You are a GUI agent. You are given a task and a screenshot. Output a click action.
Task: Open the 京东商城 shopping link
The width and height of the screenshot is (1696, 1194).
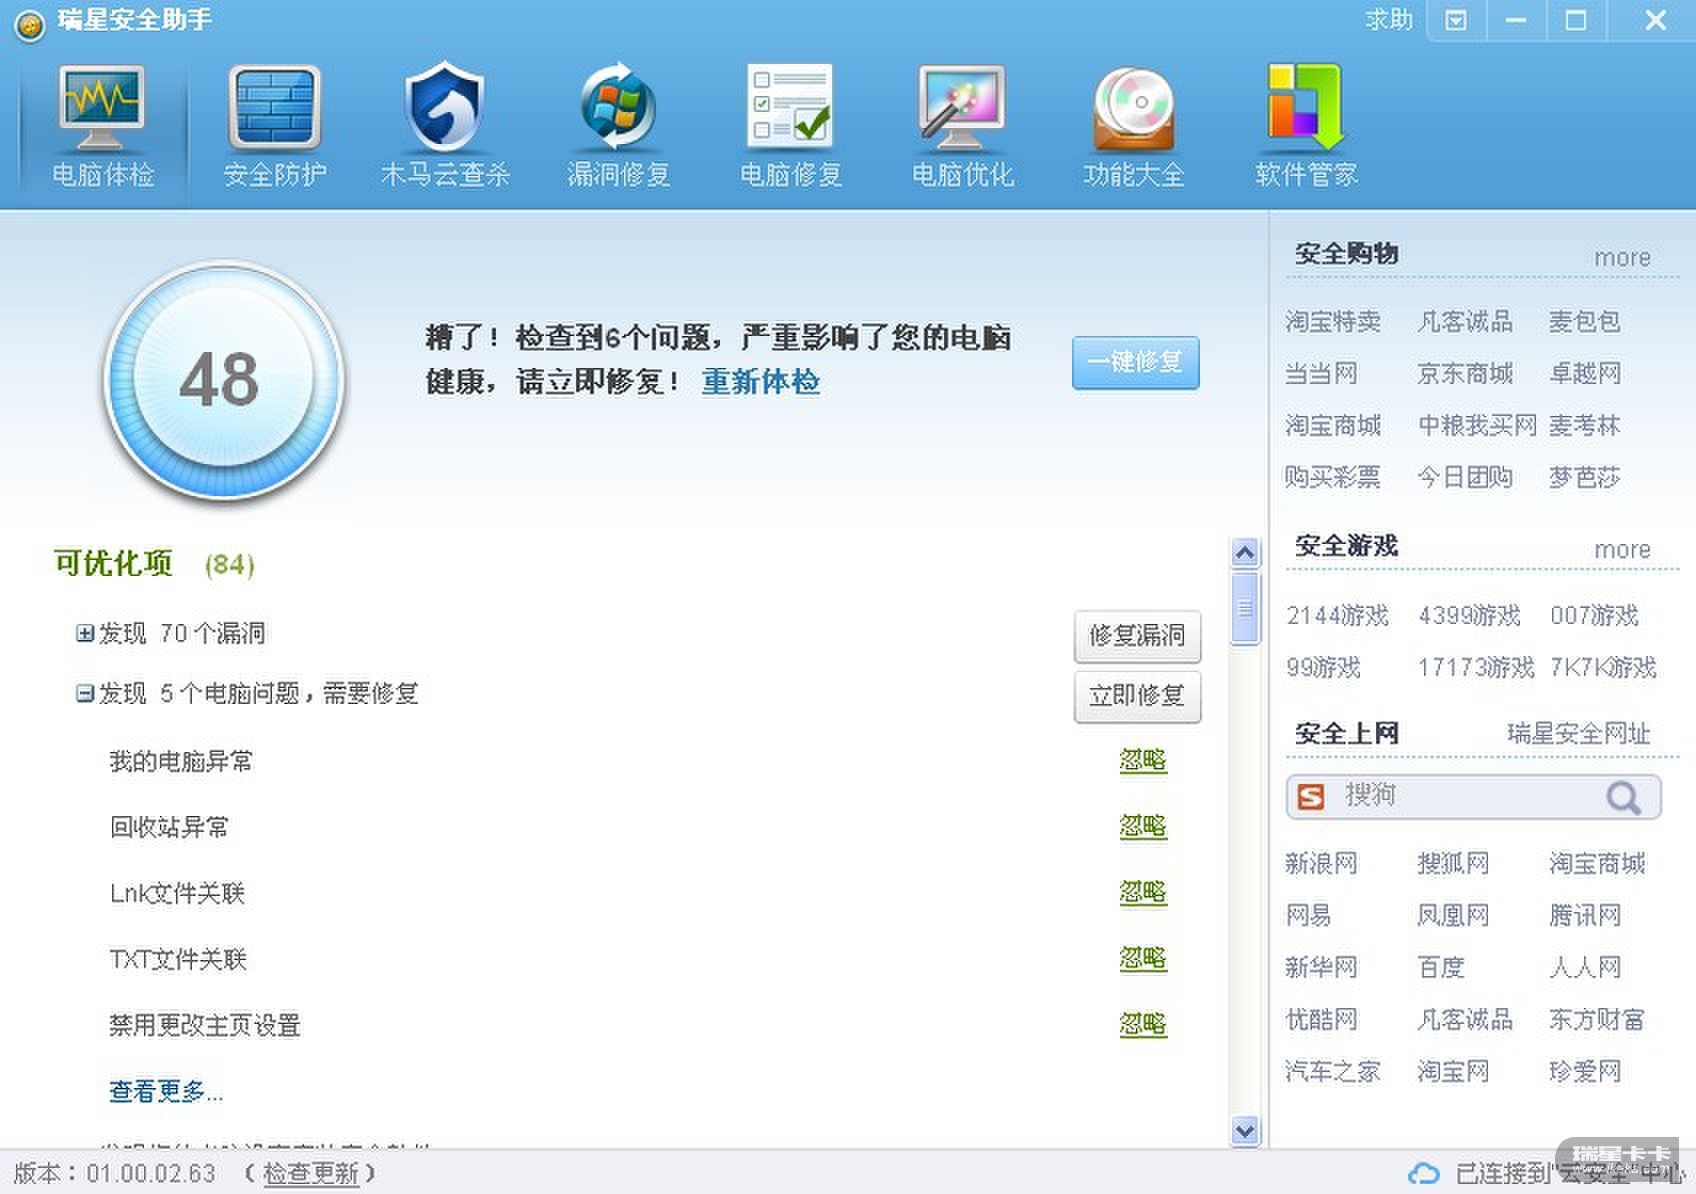pos(1465,374)
